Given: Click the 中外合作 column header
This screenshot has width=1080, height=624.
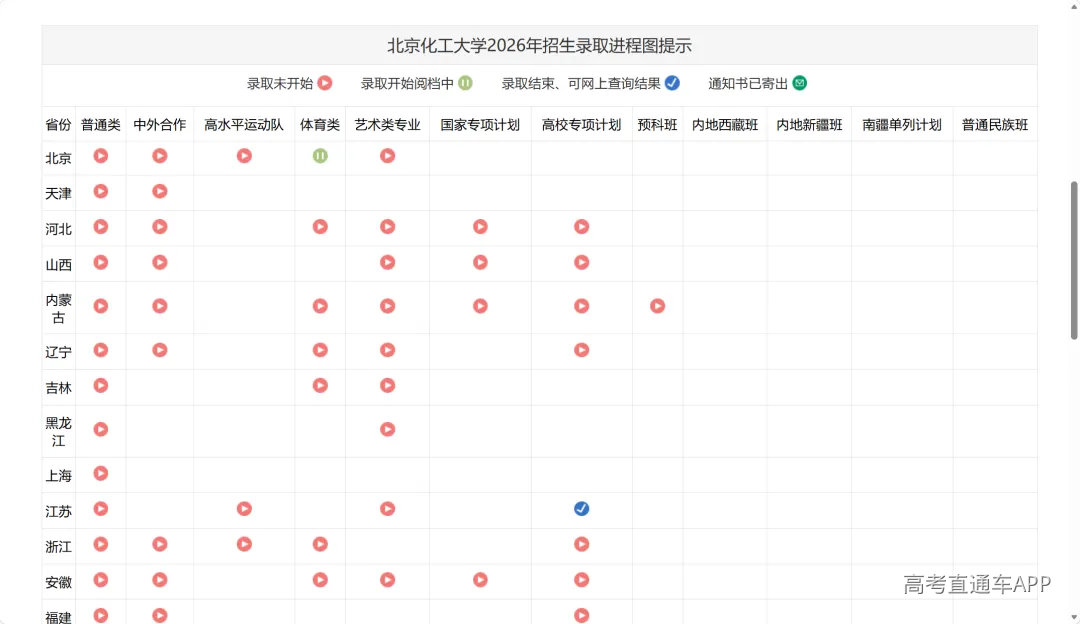Looking at the screenshot, I should click(160, 125).
